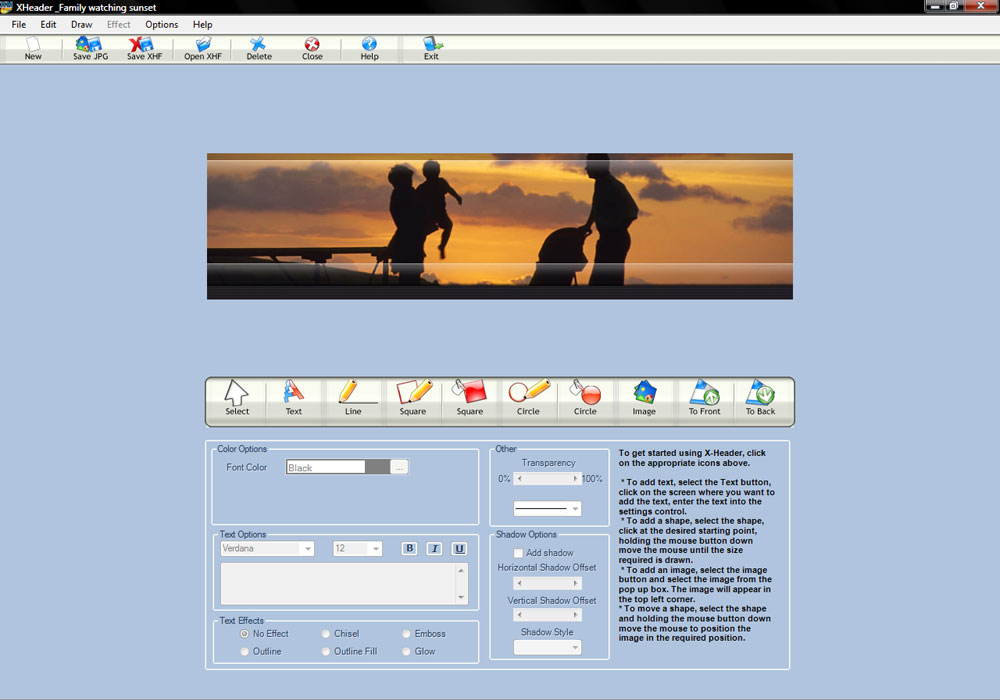Viewport: 1000px width, 700px height.
Task: Choose the Text tool
Action: [293, 398]
